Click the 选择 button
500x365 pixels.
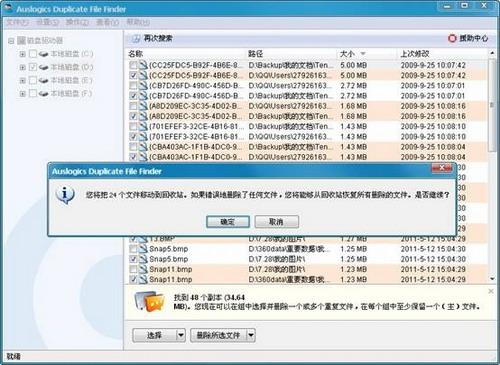click(x=154, y=335)
